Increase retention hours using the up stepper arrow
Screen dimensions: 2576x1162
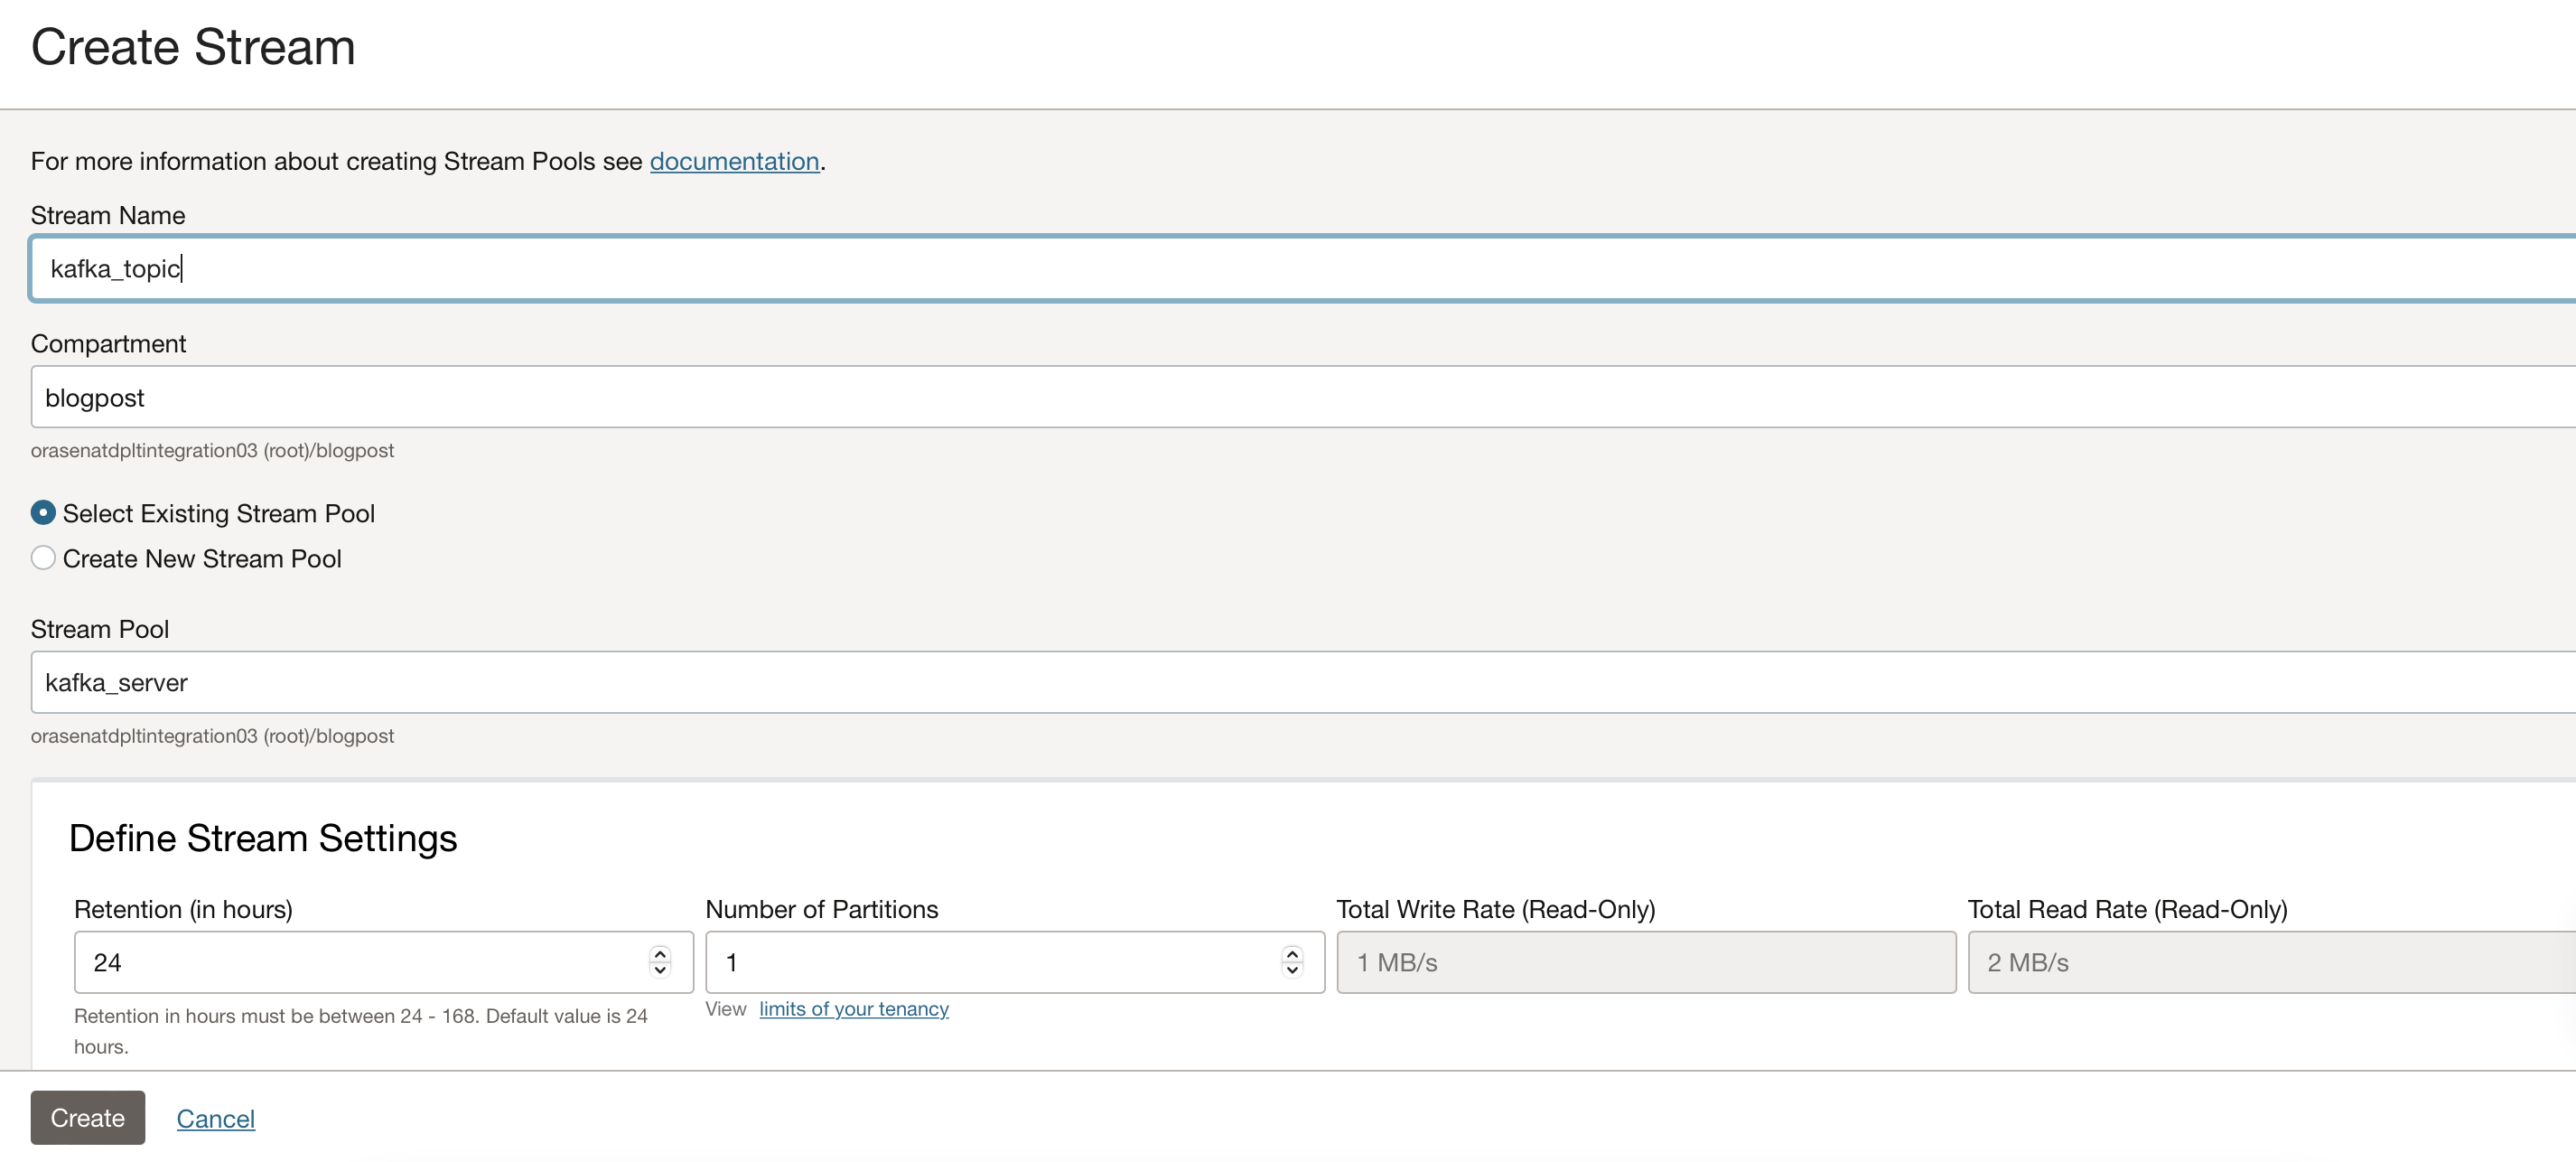[659, 955]
